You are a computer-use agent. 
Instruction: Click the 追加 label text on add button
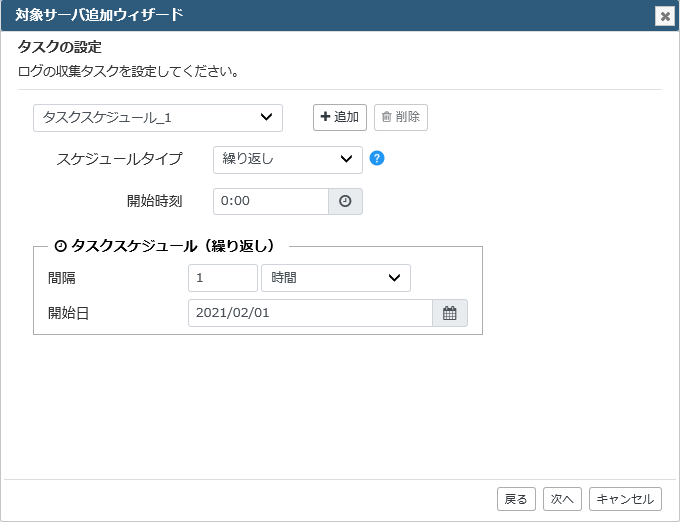(x=346, y=117)
